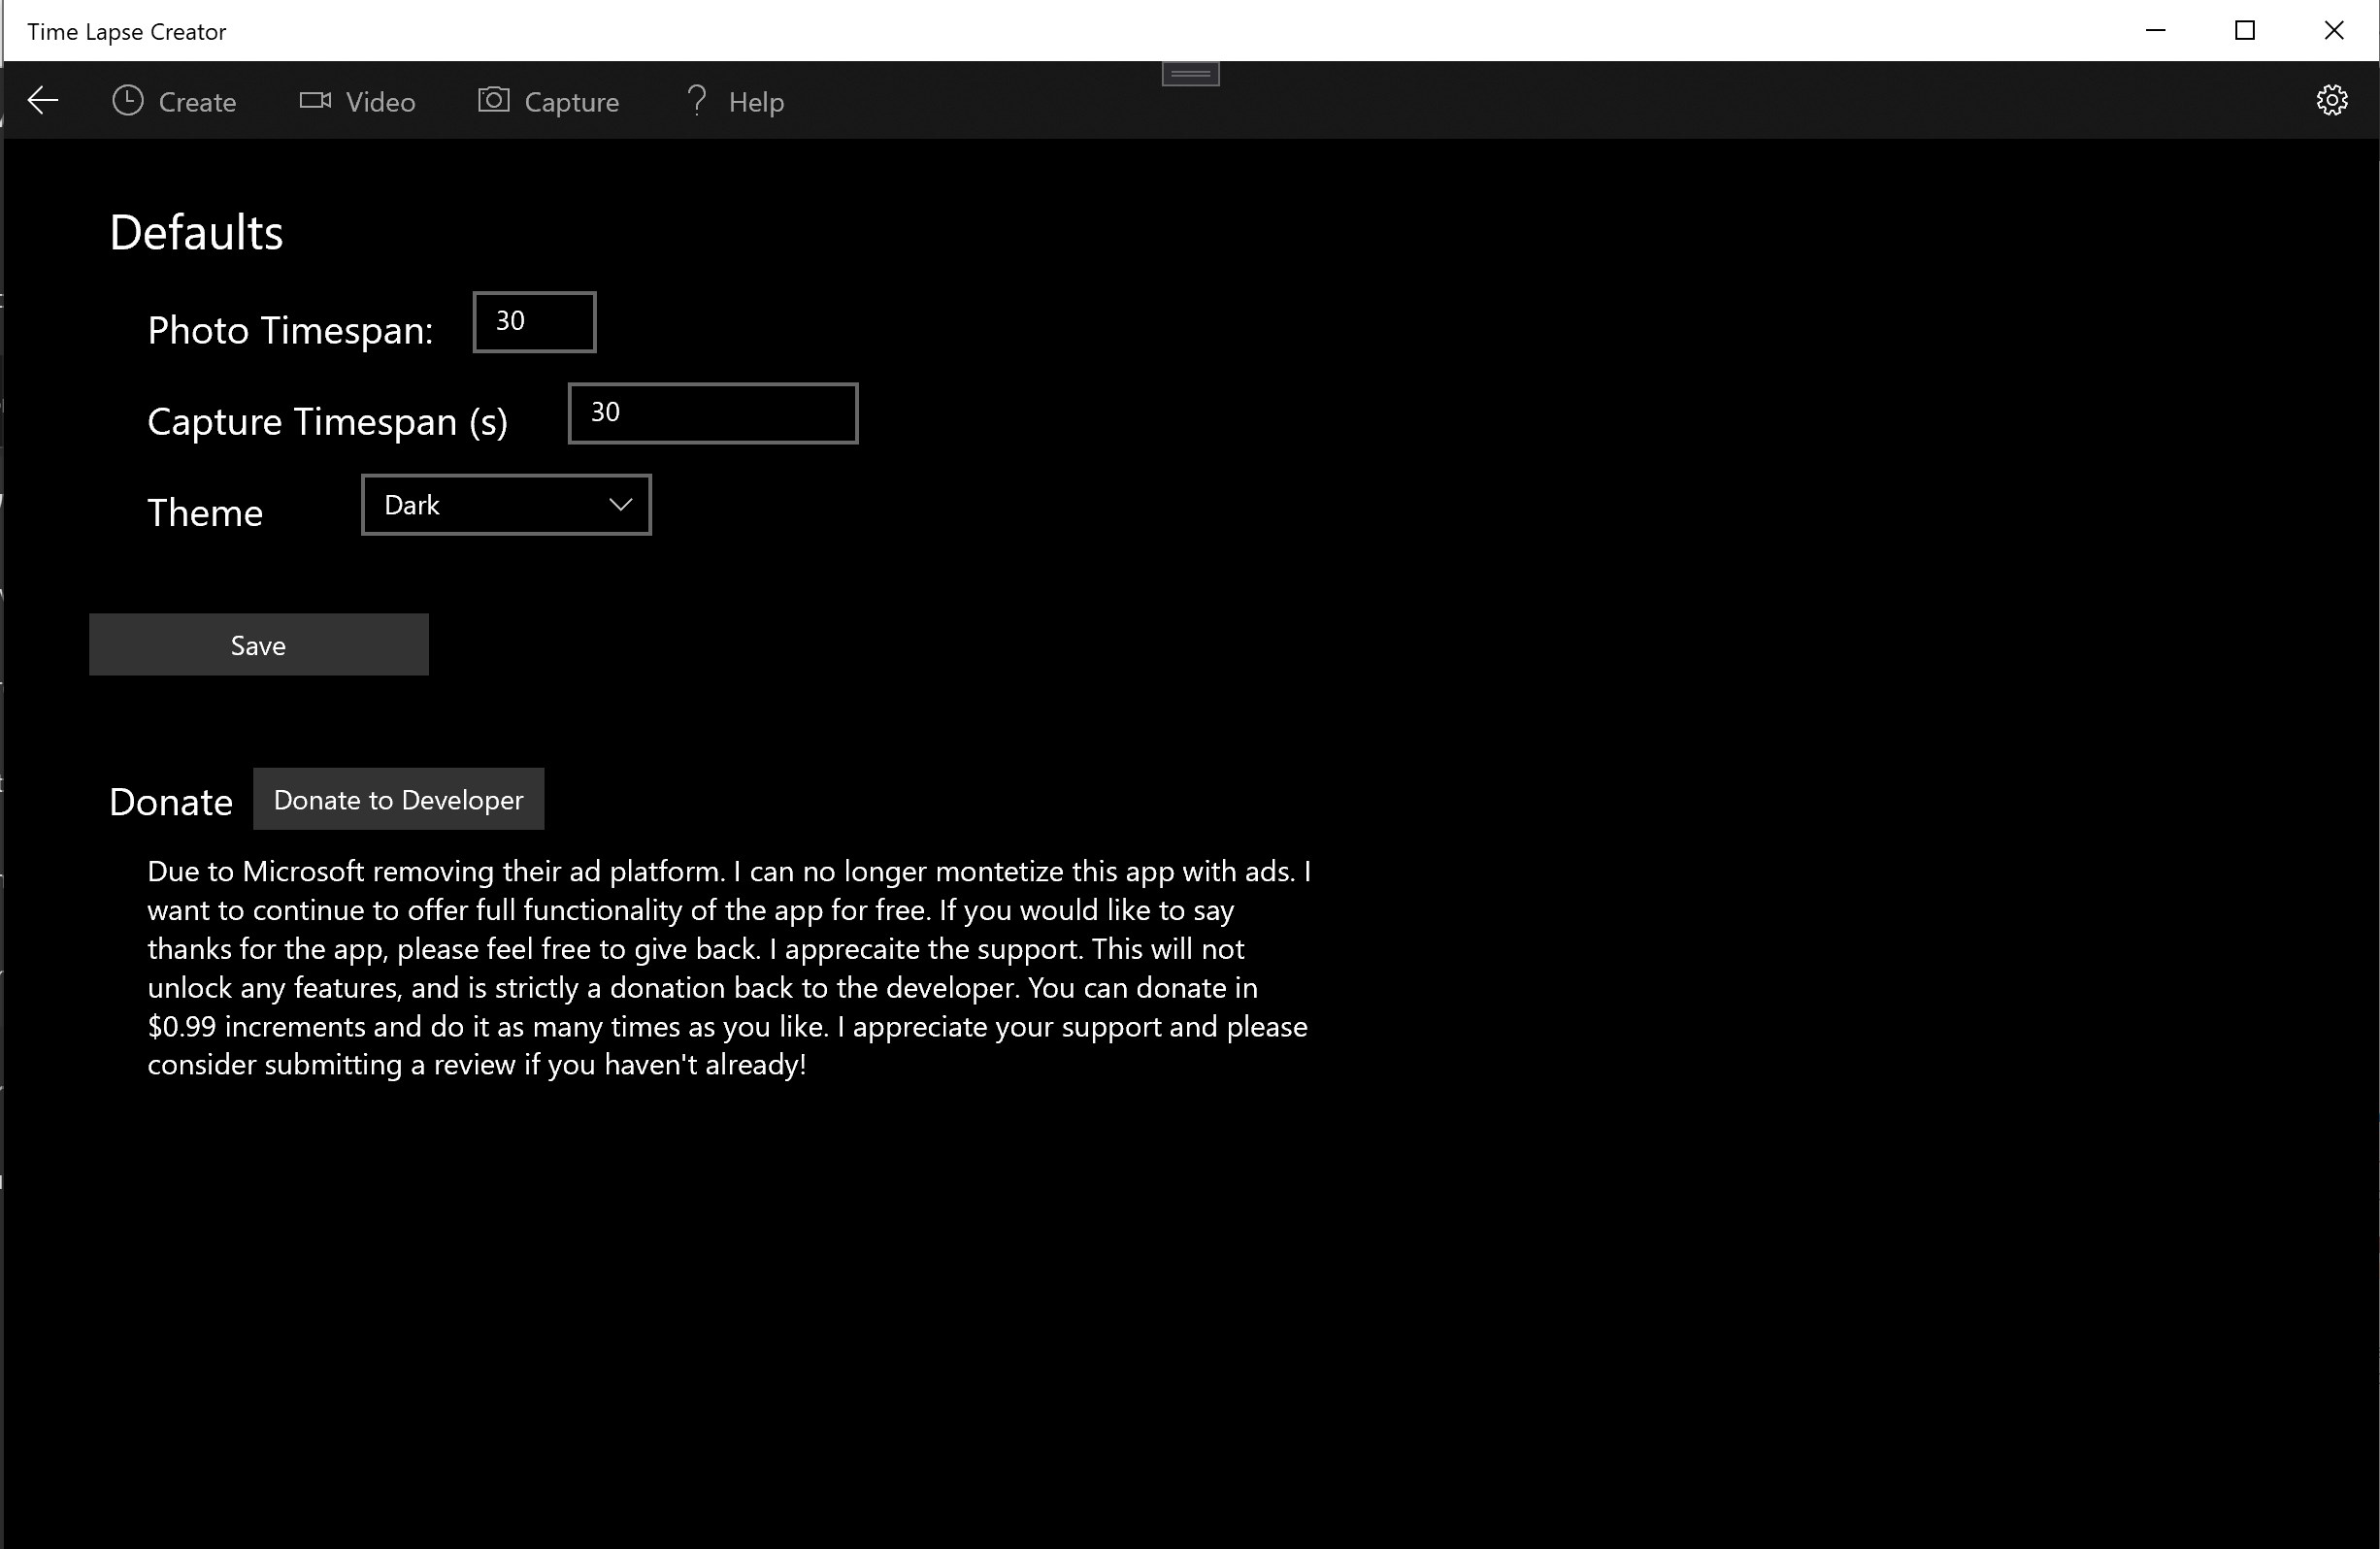
Task: Open settings via the gear icon
Action: pyautogui.click(x=2332, y=100)
